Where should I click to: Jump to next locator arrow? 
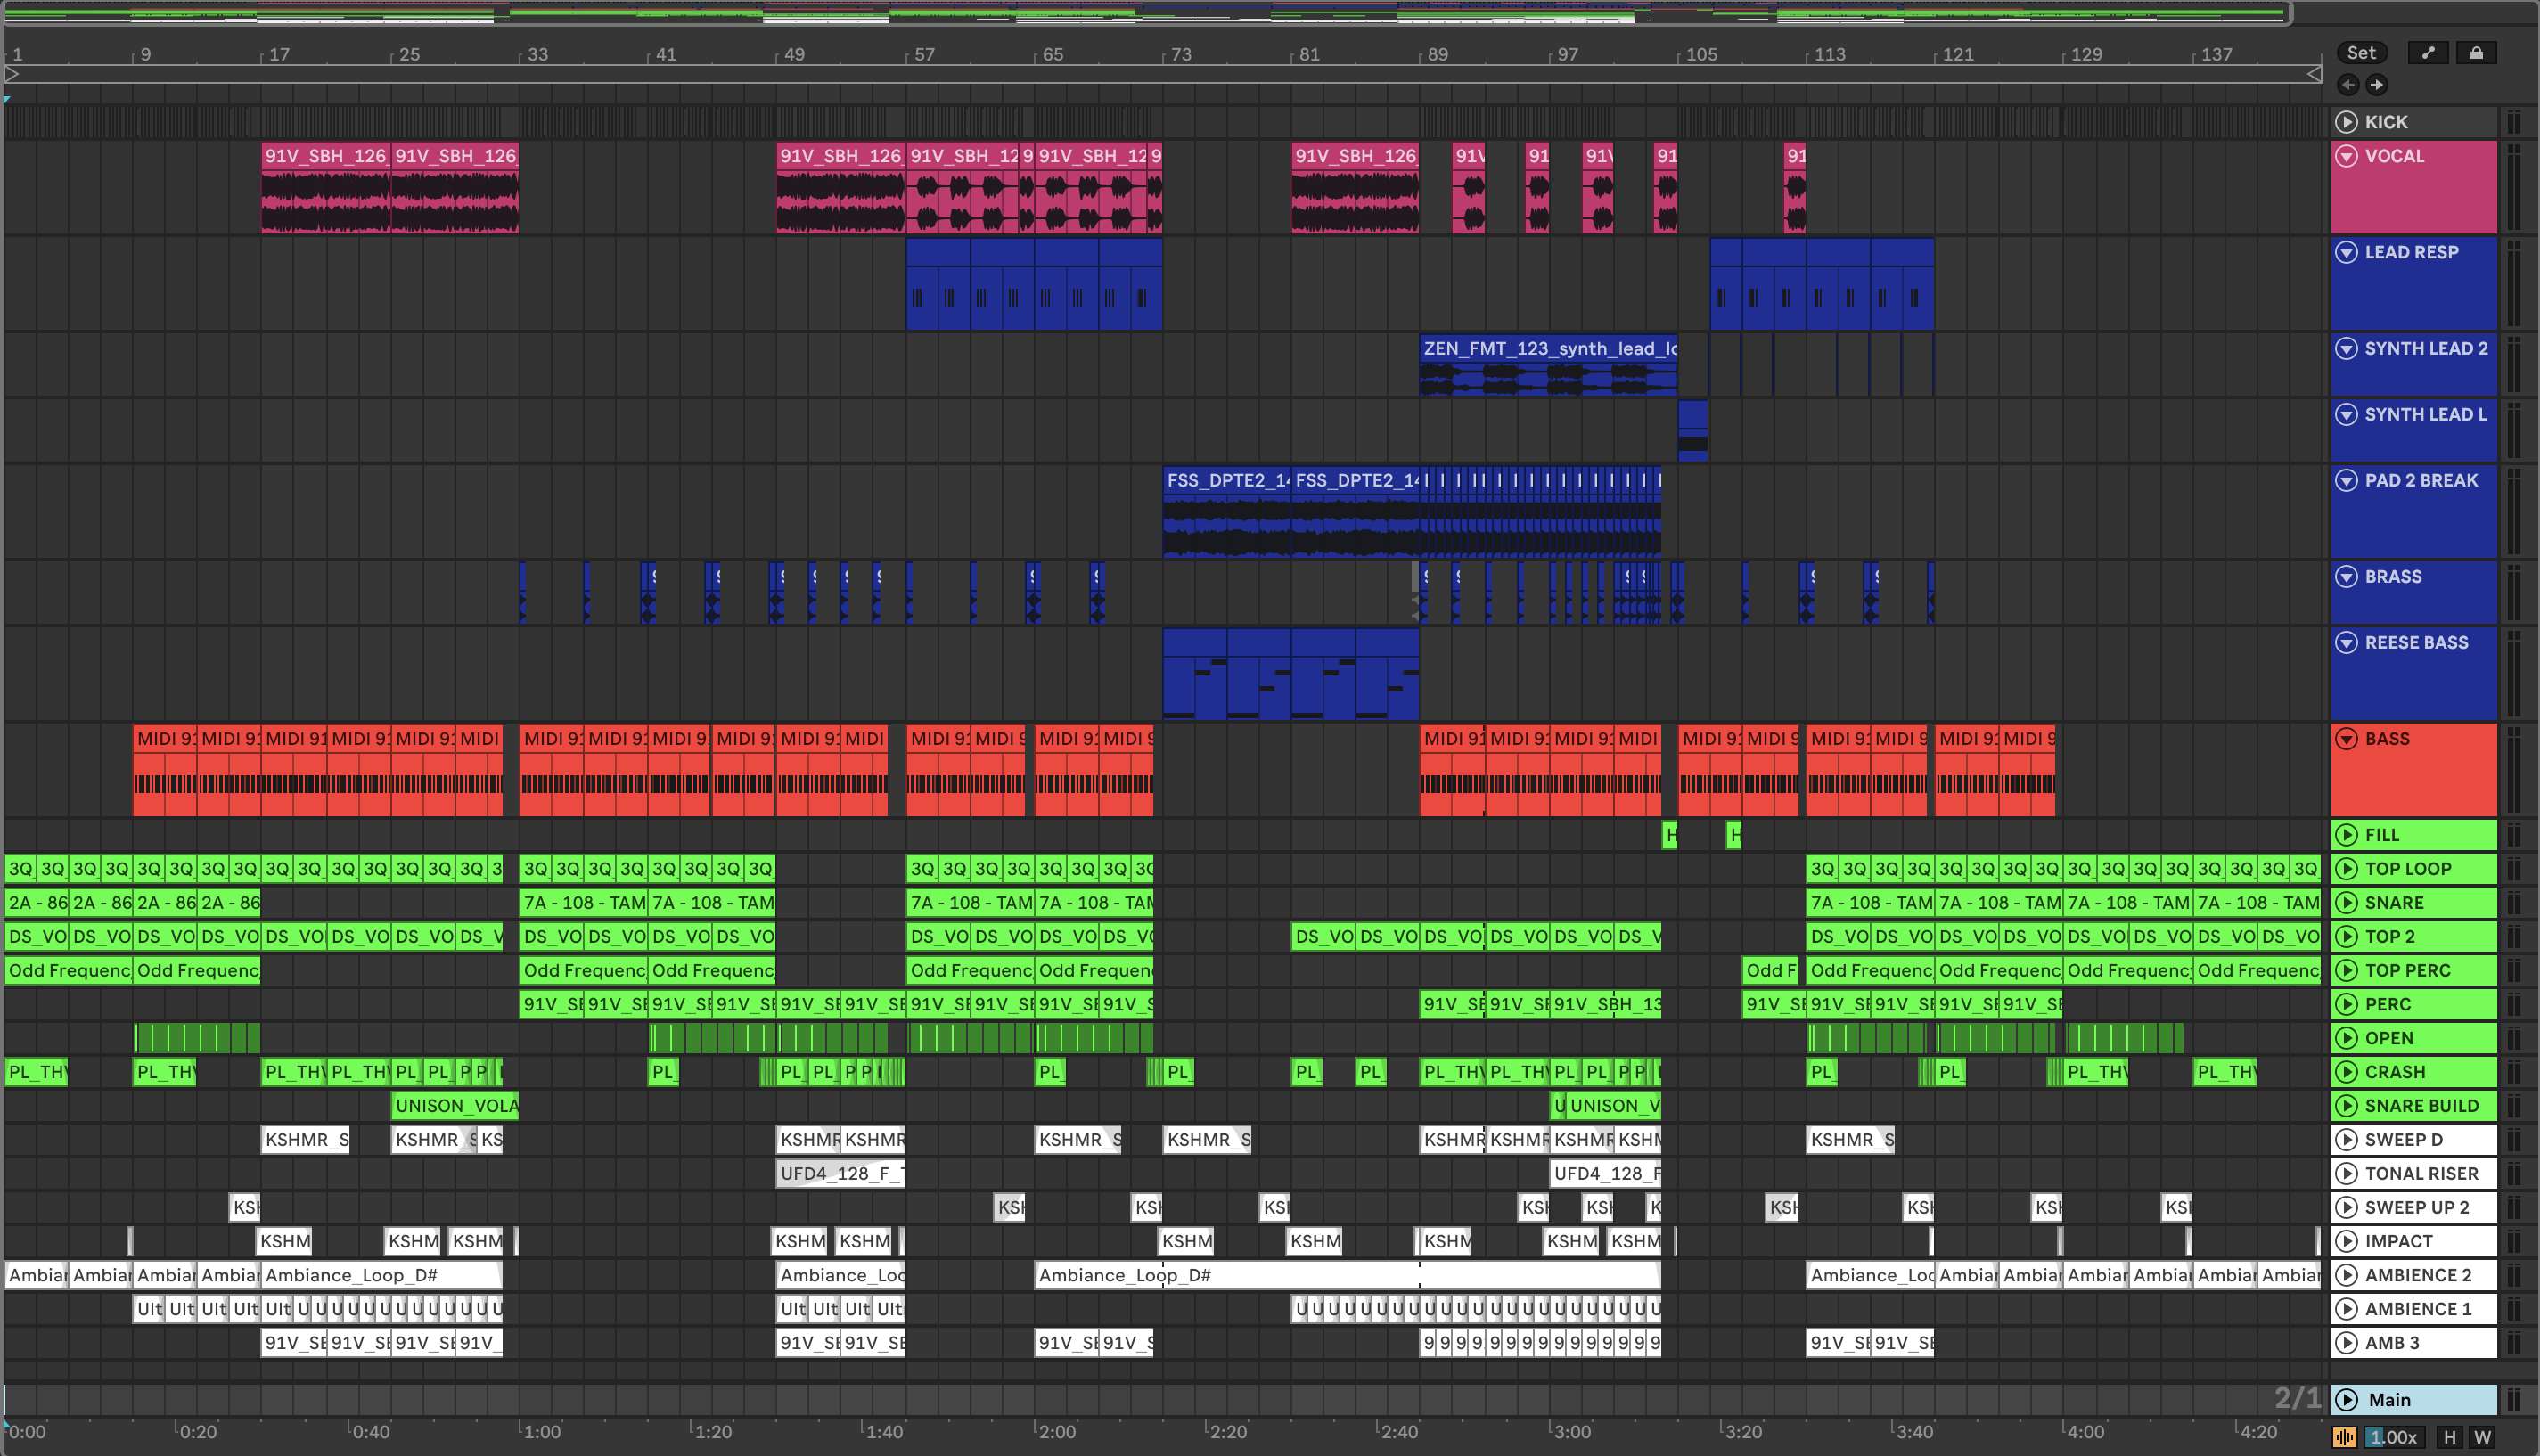click(x=2377, y=85)
